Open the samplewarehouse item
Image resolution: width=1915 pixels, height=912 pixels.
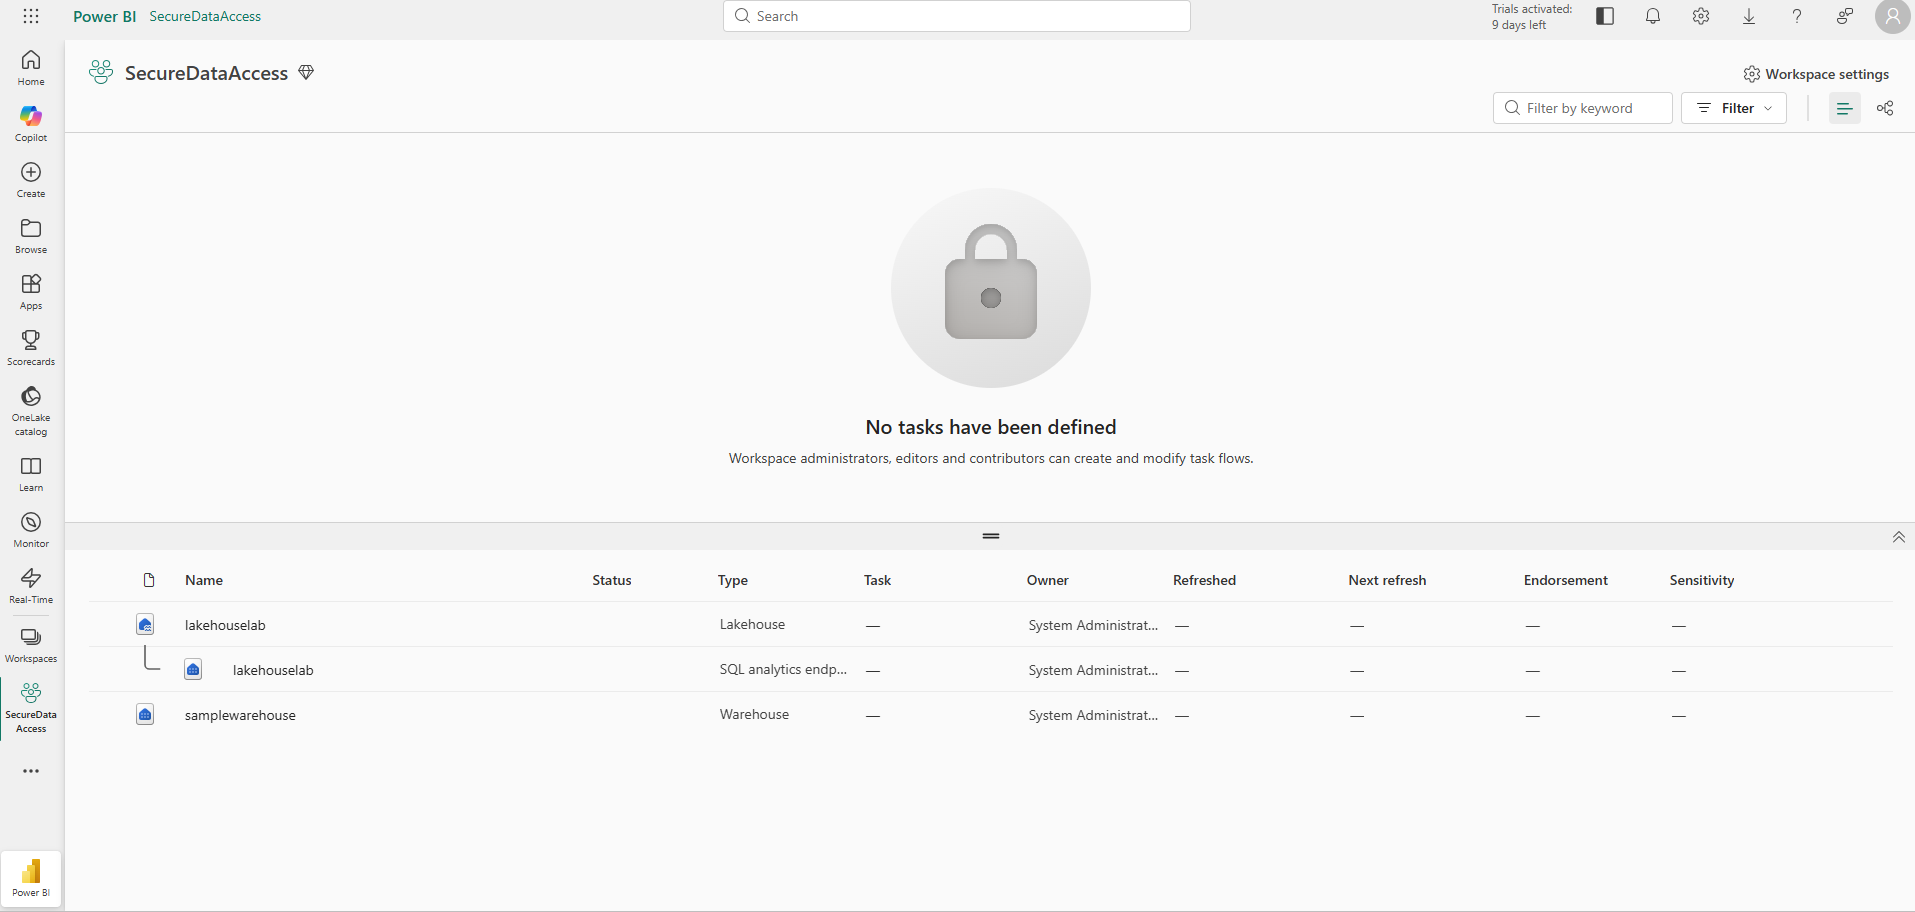(240, 715)
